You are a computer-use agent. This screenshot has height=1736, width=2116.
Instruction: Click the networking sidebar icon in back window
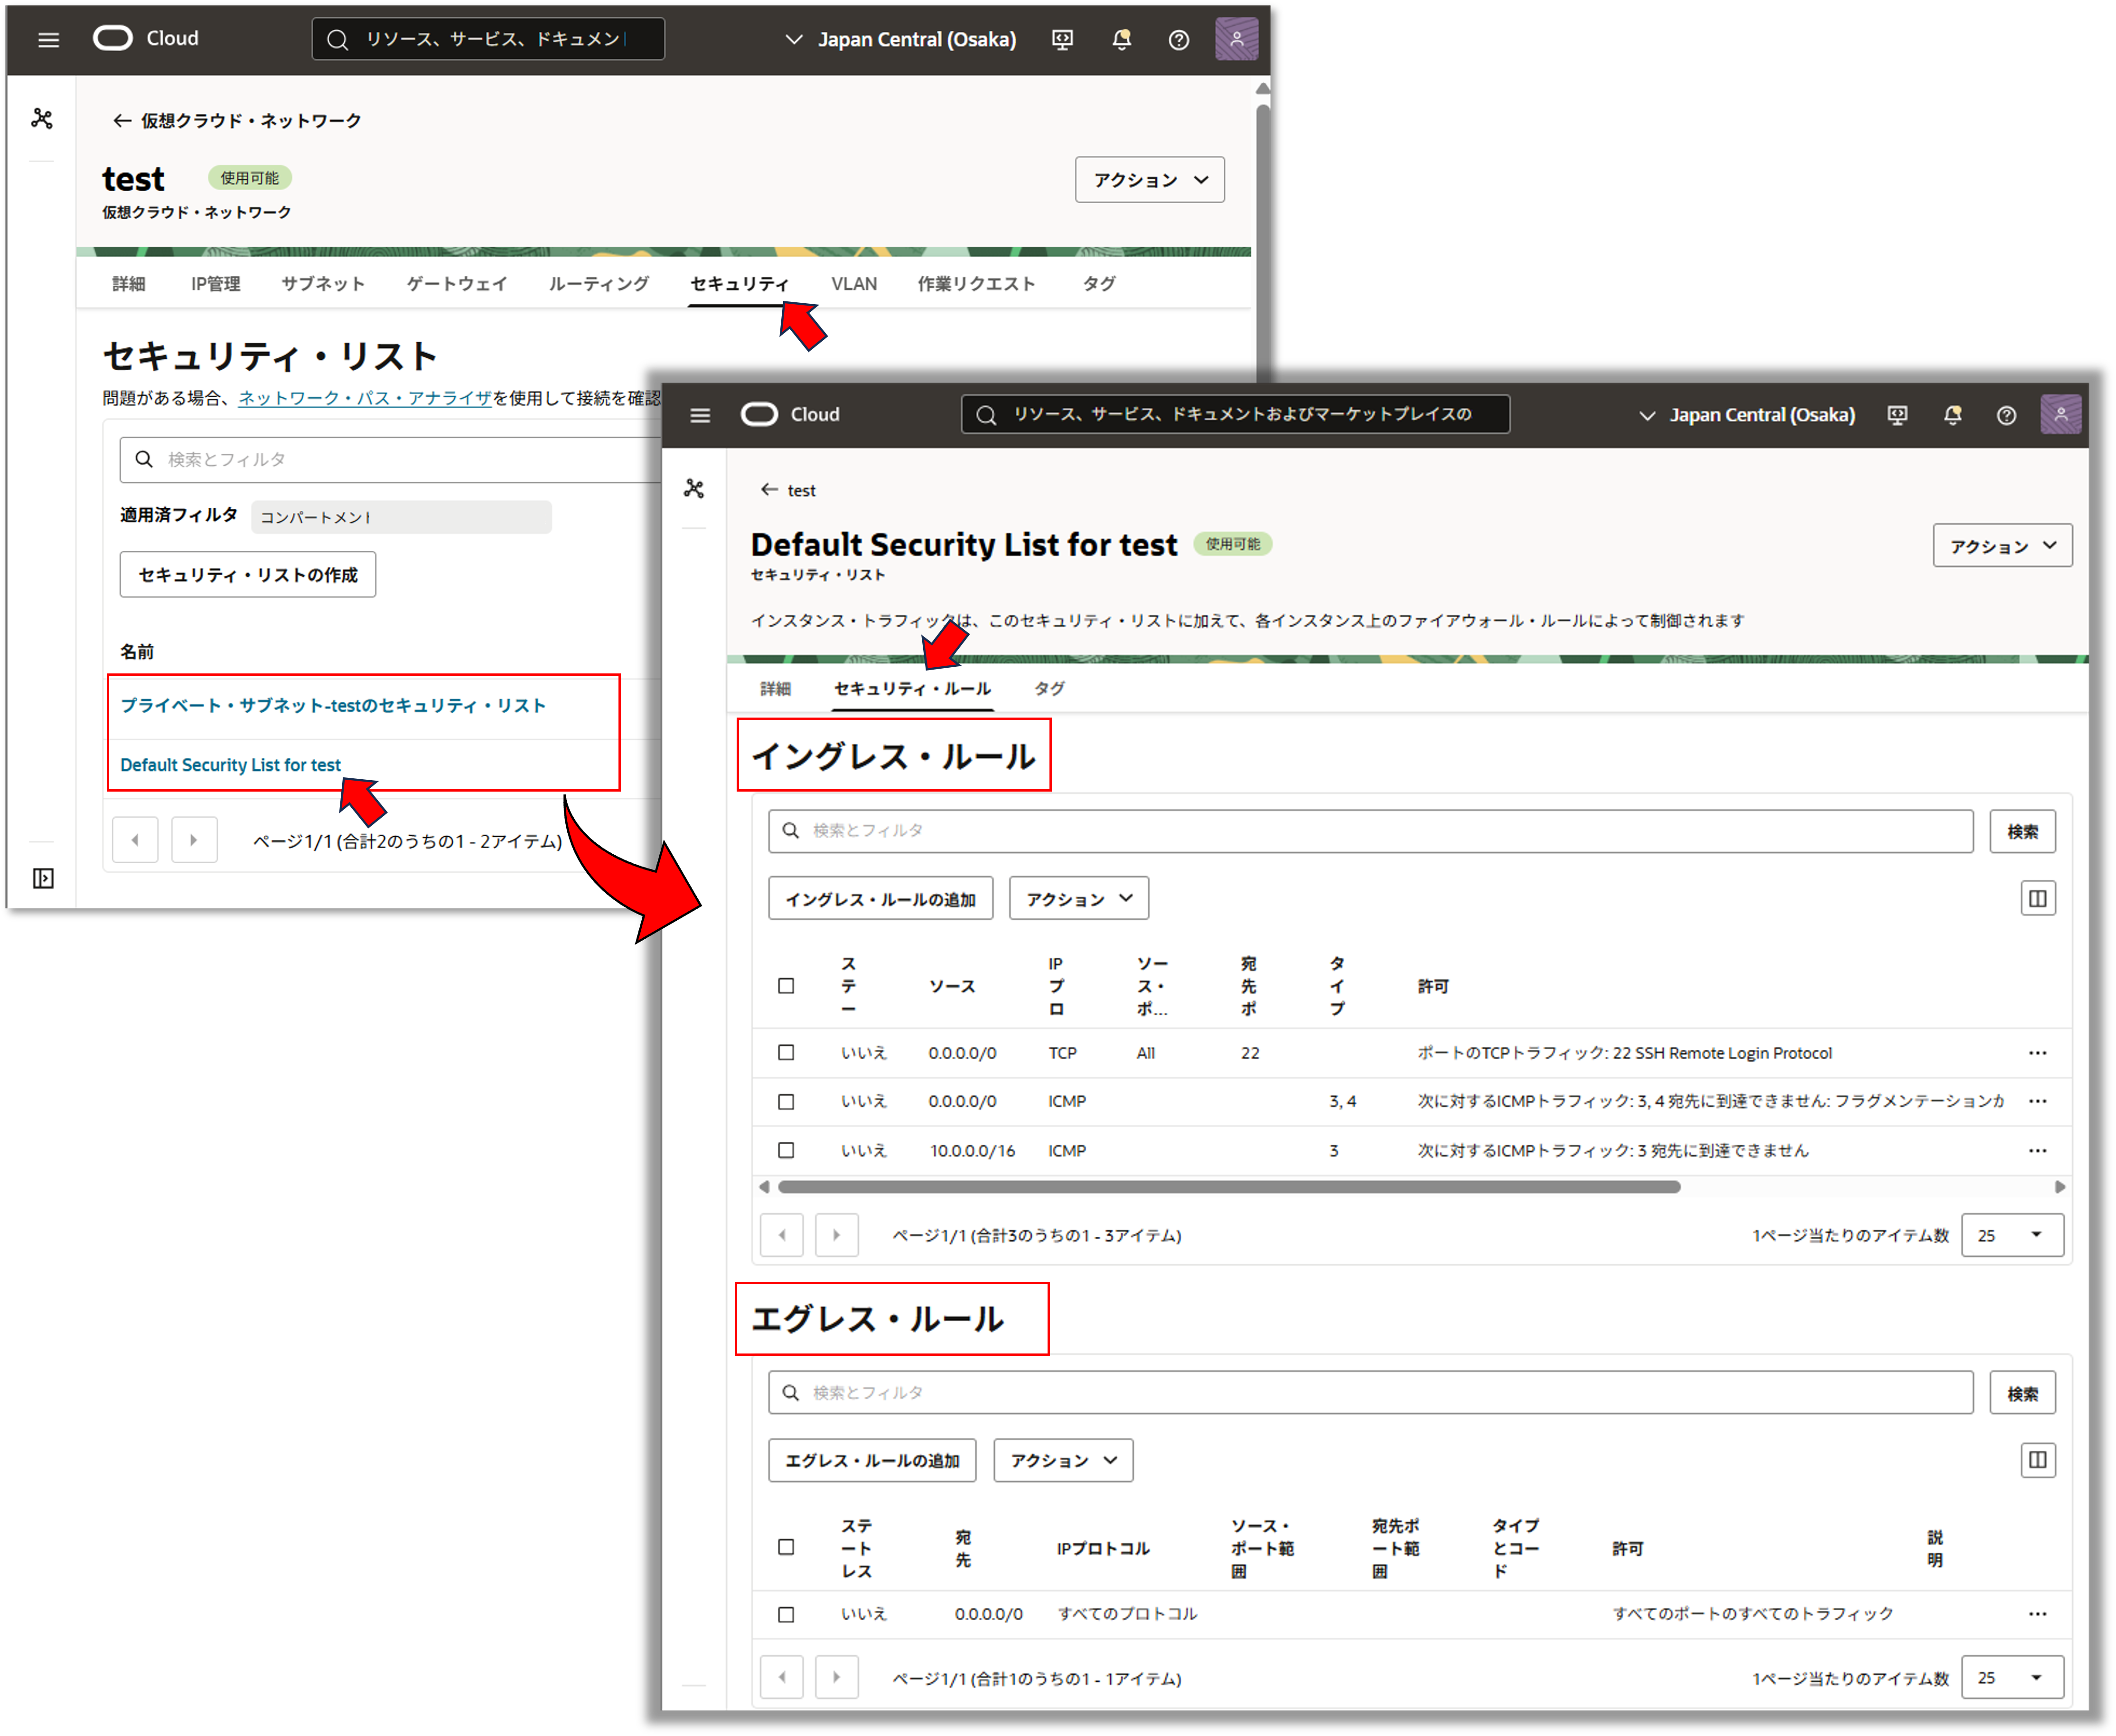tap(42, 119)
